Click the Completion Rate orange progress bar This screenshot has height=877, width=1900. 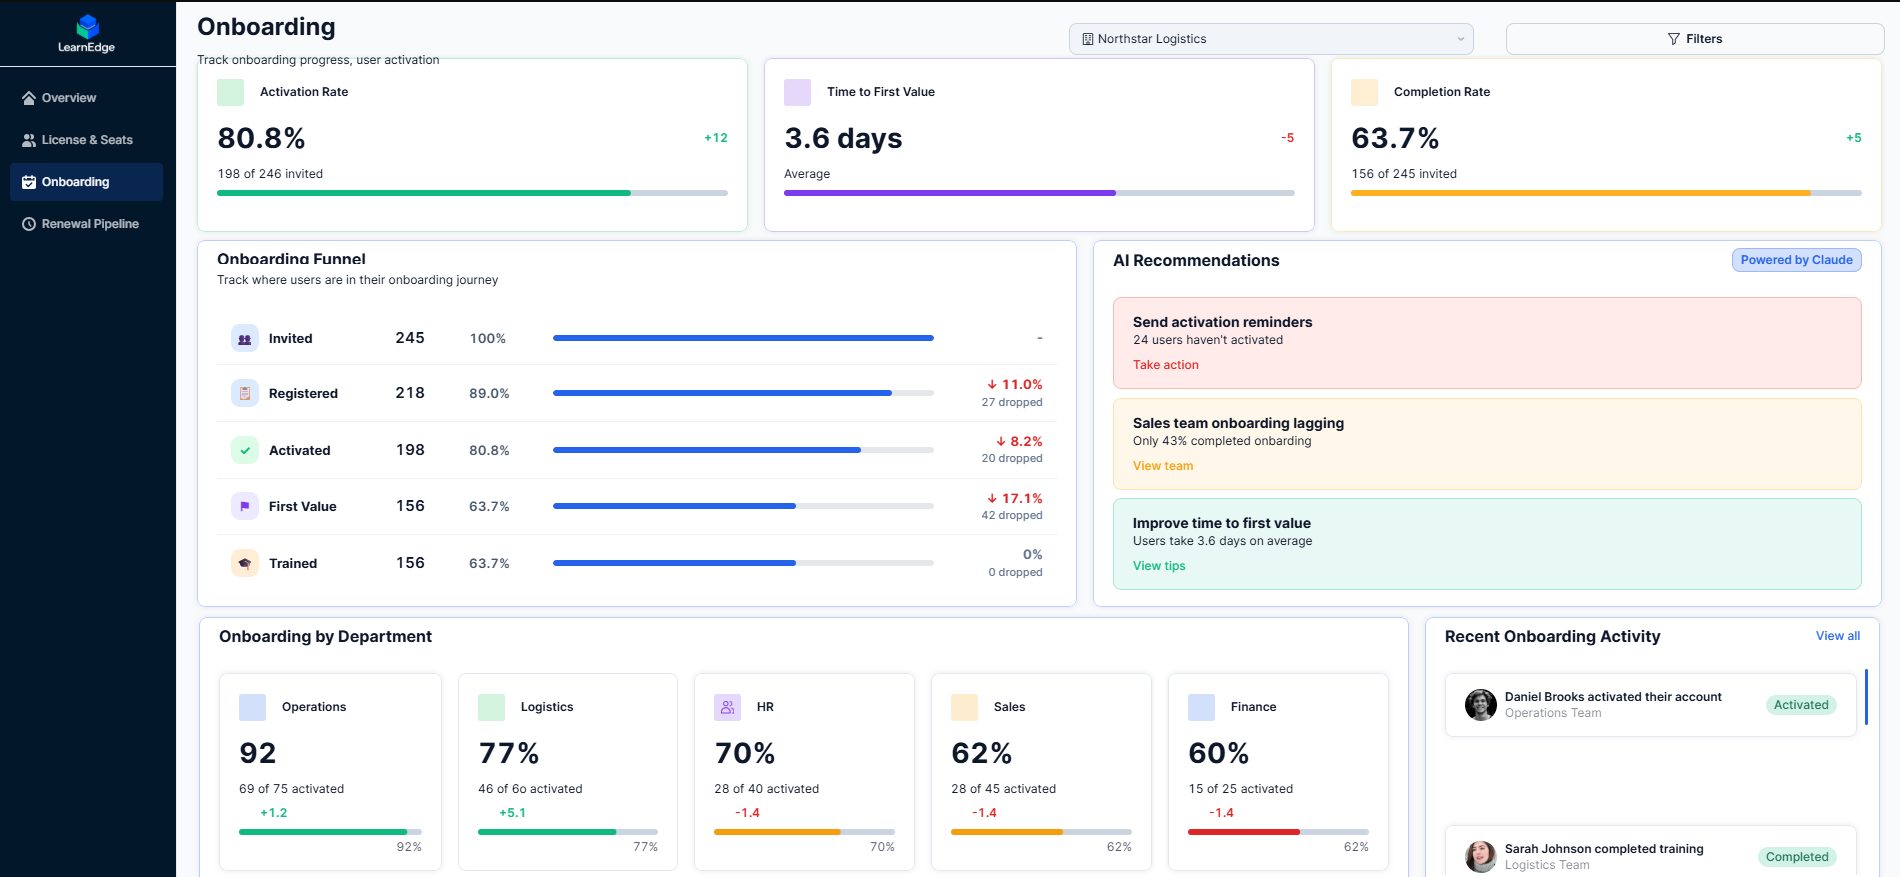tap(1606, 193)
